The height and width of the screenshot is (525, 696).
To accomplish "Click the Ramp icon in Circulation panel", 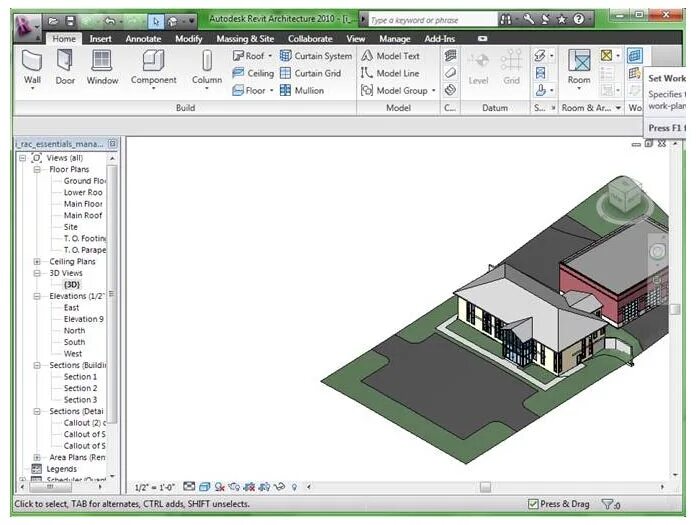I will 450,72.
